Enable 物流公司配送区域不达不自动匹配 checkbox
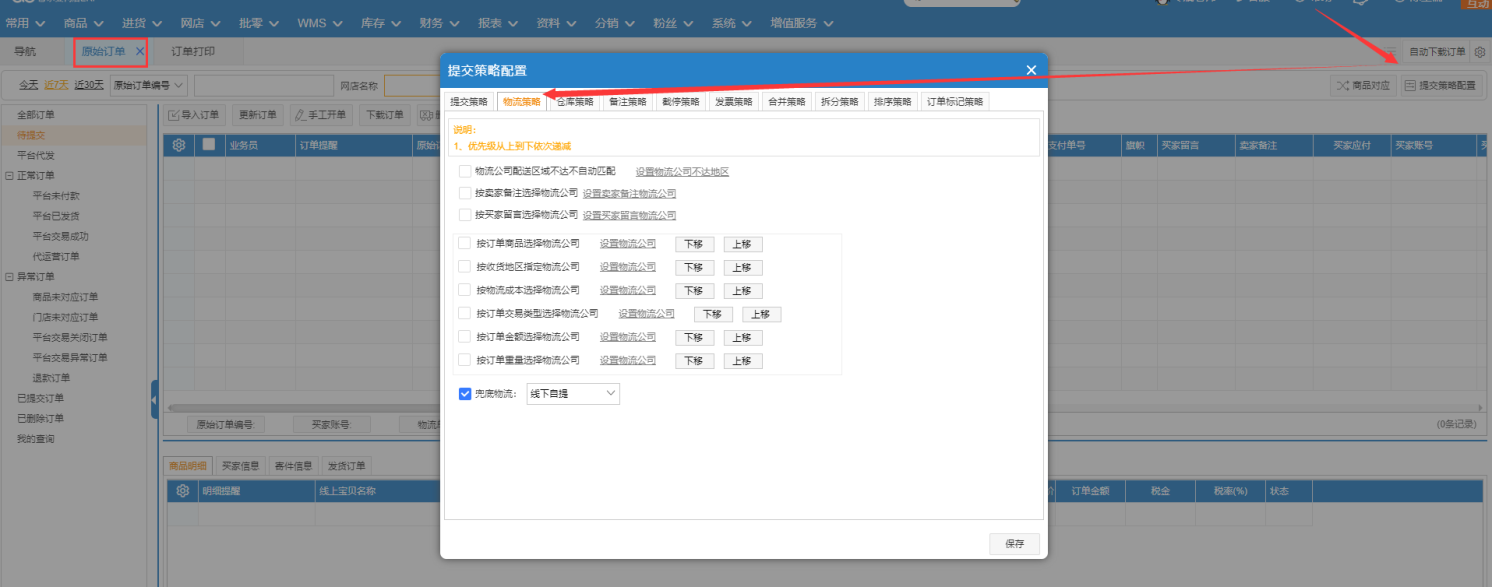 click(x=464, y=171)
